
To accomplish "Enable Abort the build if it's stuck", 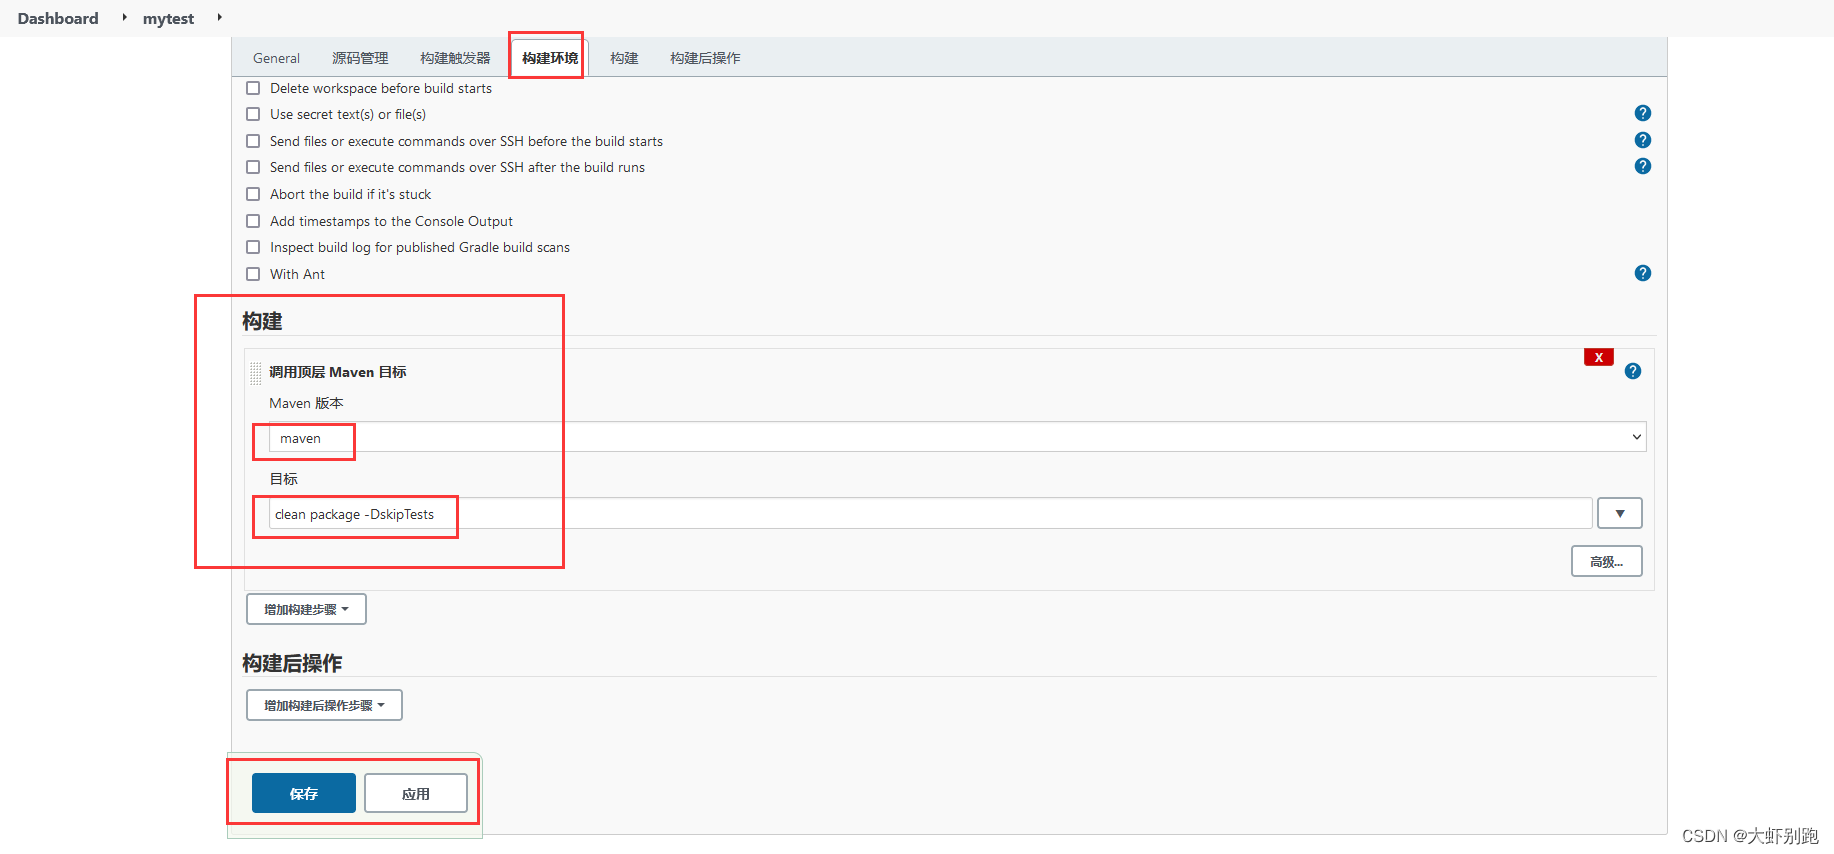I will coord(253,194).
